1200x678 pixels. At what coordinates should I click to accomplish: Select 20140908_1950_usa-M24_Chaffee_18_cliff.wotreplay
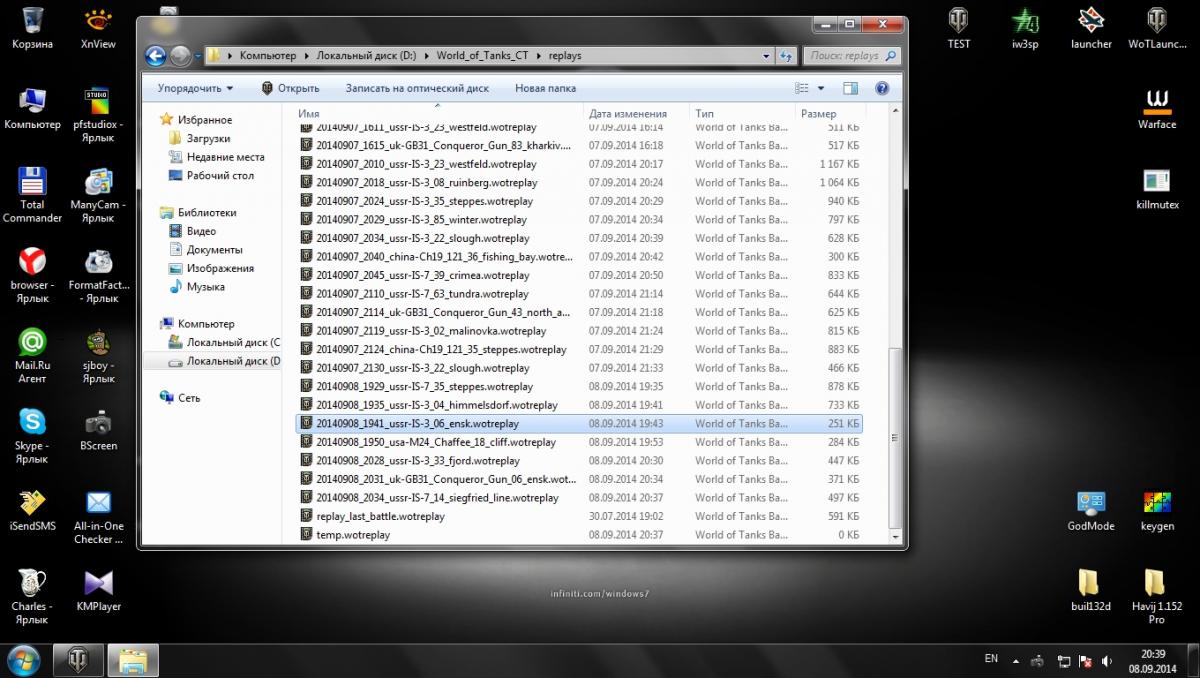[x=580, y=442]
